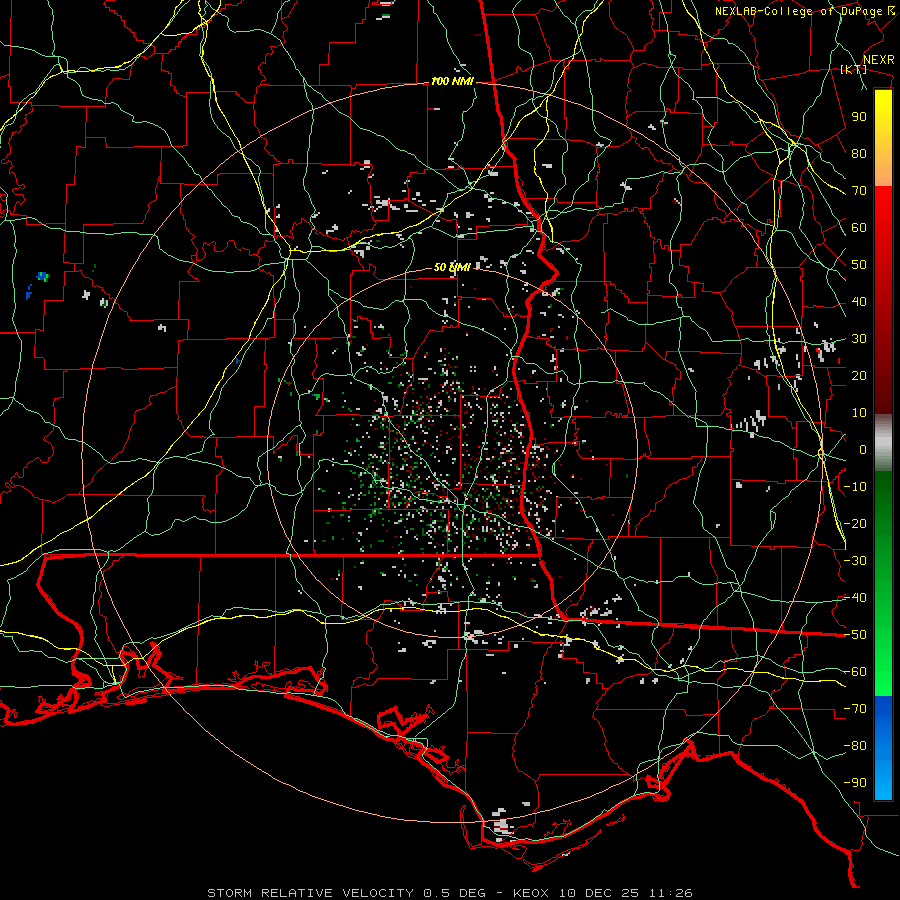Click the 50 NMI range ring label
Image resolution: width=900 pixels, height=900 pixels.
452,267
